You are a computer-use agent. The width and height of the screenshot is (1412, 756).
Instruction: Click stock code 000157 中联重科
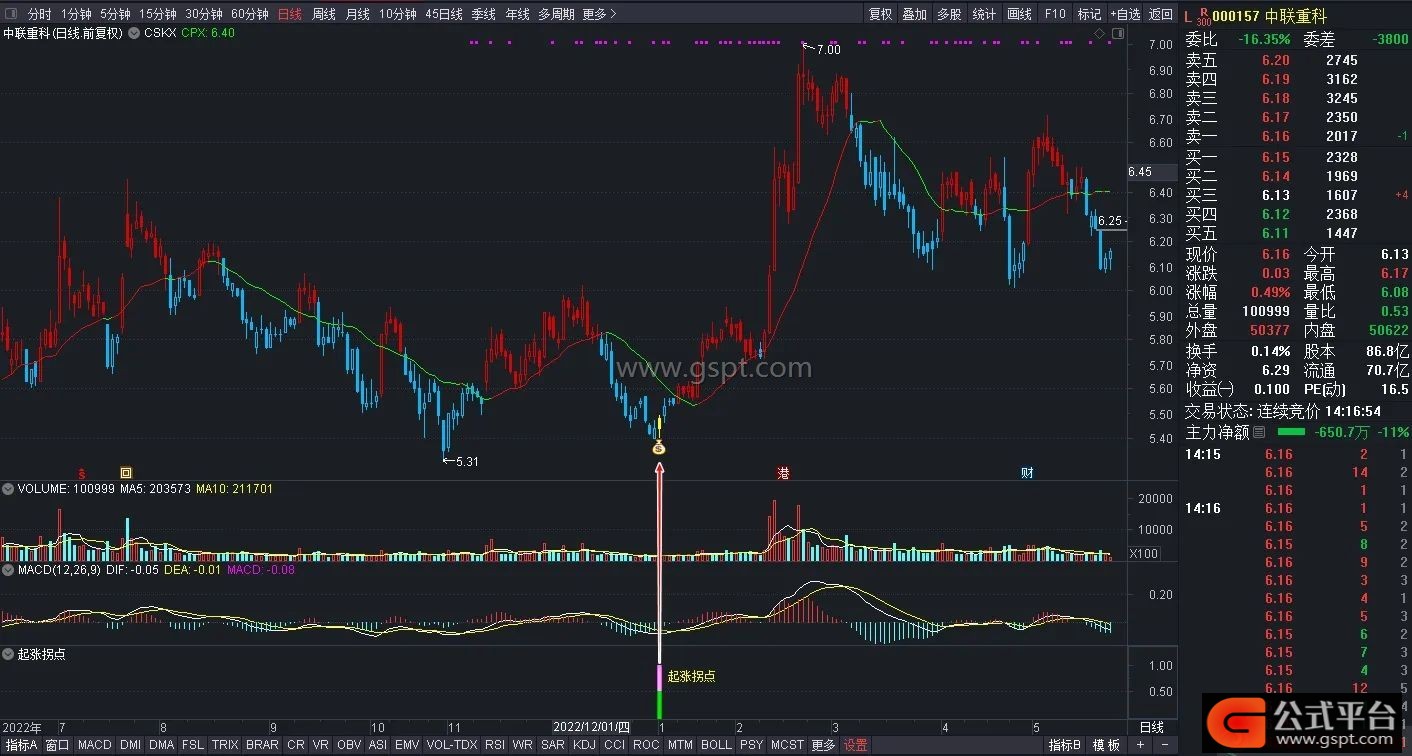(x=1270, y=15)
